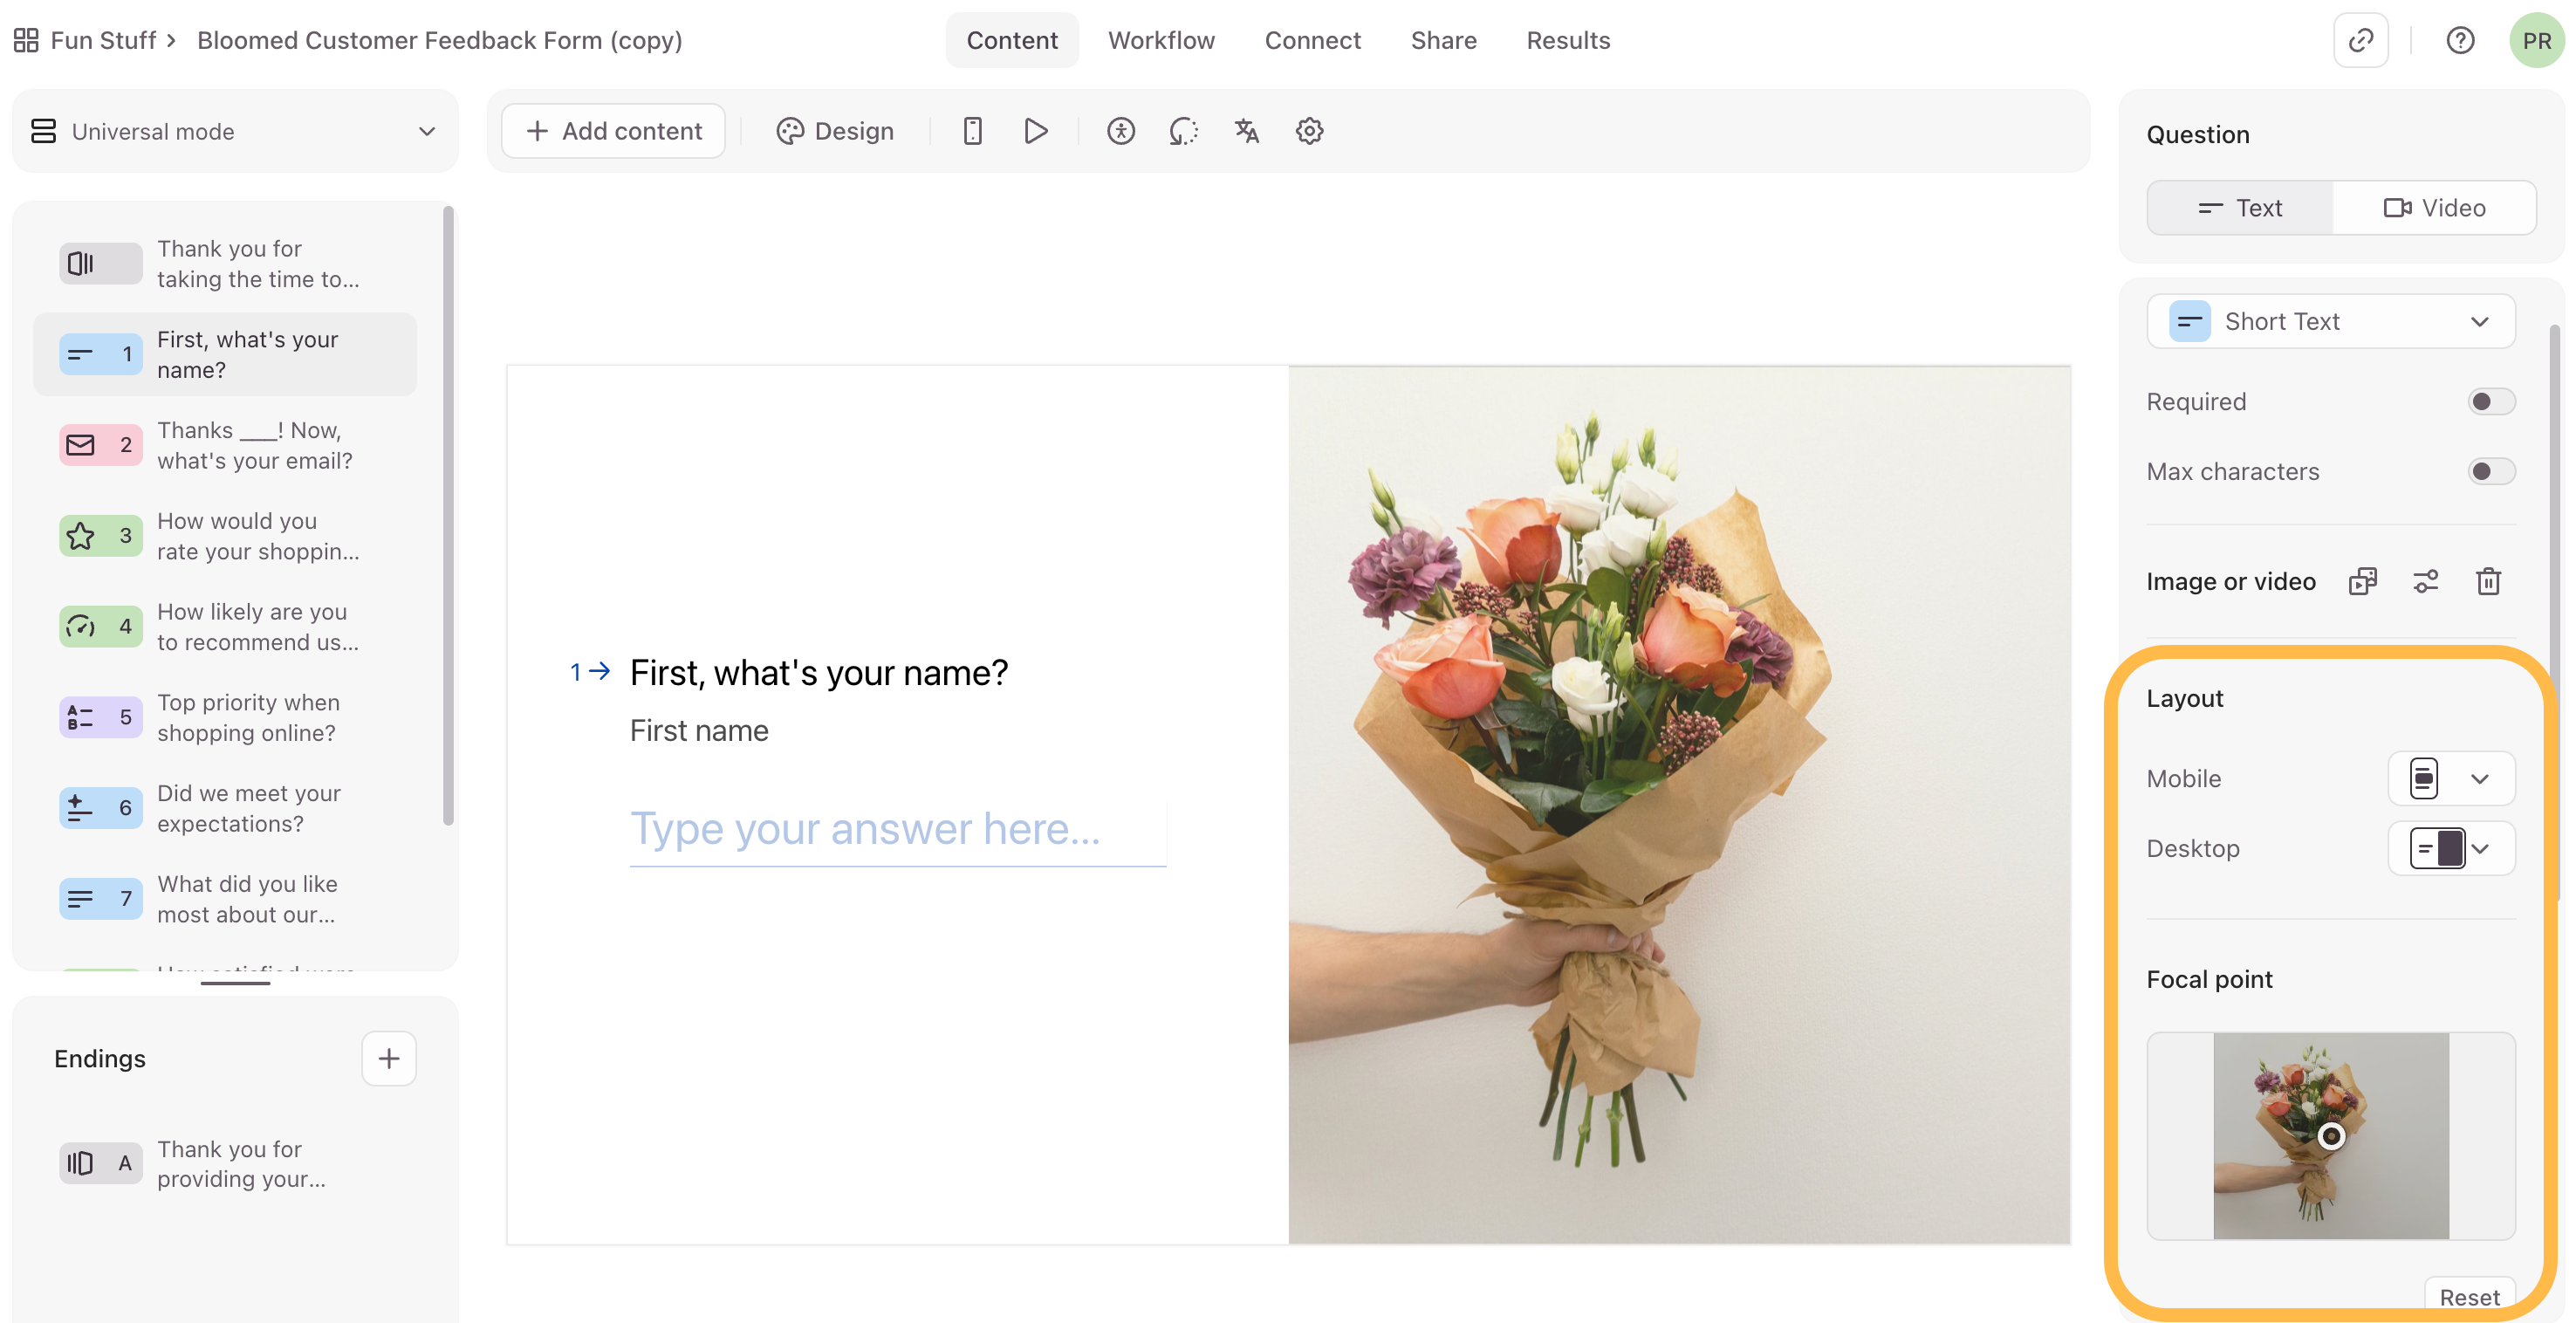Screen dimensions: 2576x1323
Task: Click the NPS gauge question 4 icon
Action: (100, 626)
